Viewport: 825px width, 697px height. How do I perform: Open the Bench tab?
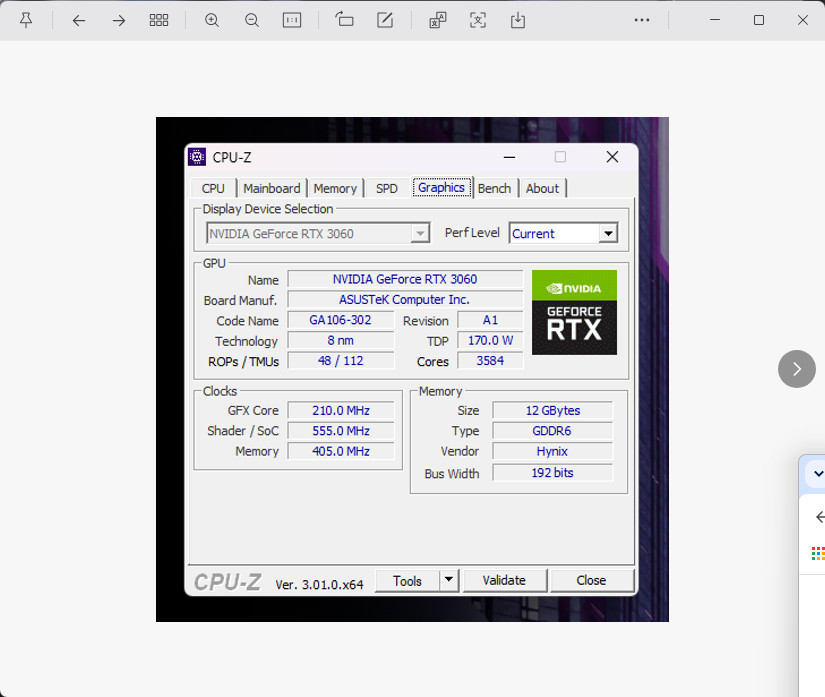[x=495, y=188]
